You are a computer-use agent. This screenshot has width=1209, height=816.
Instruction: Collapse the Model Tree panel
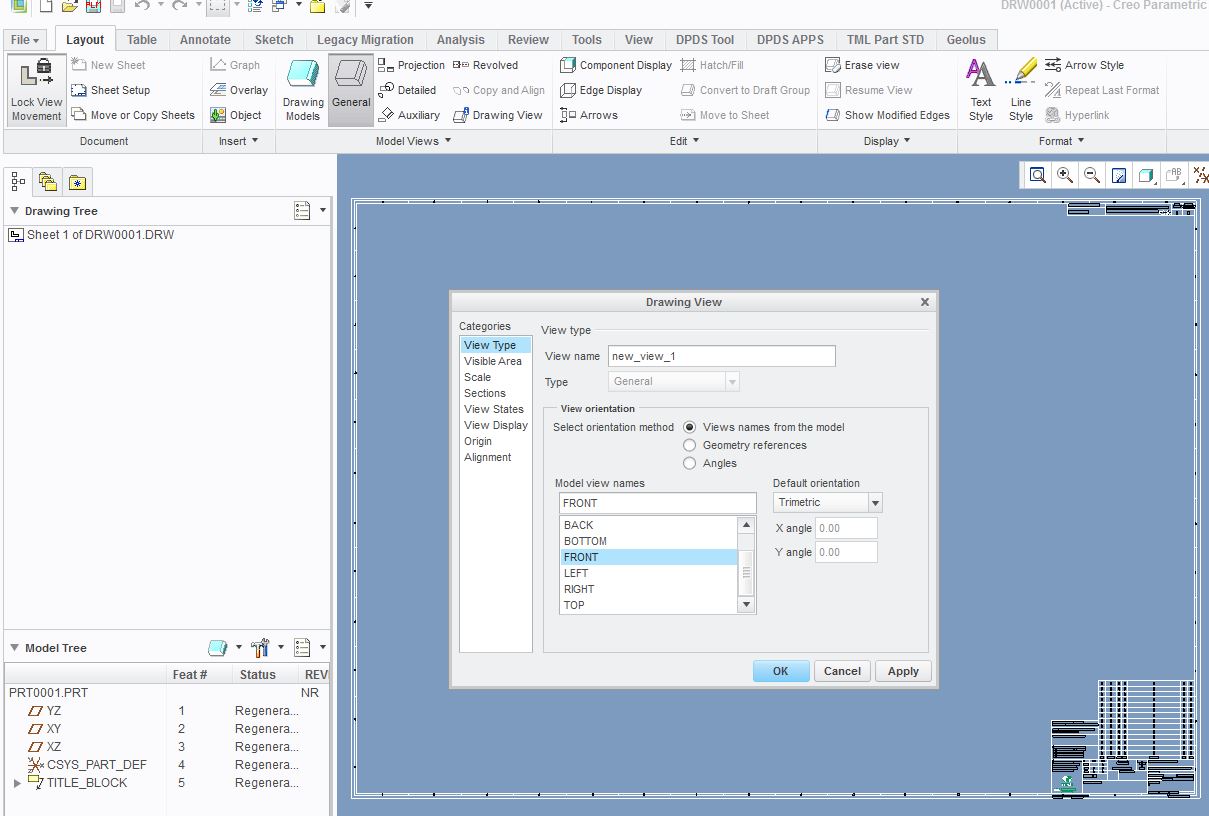(15, 648)
